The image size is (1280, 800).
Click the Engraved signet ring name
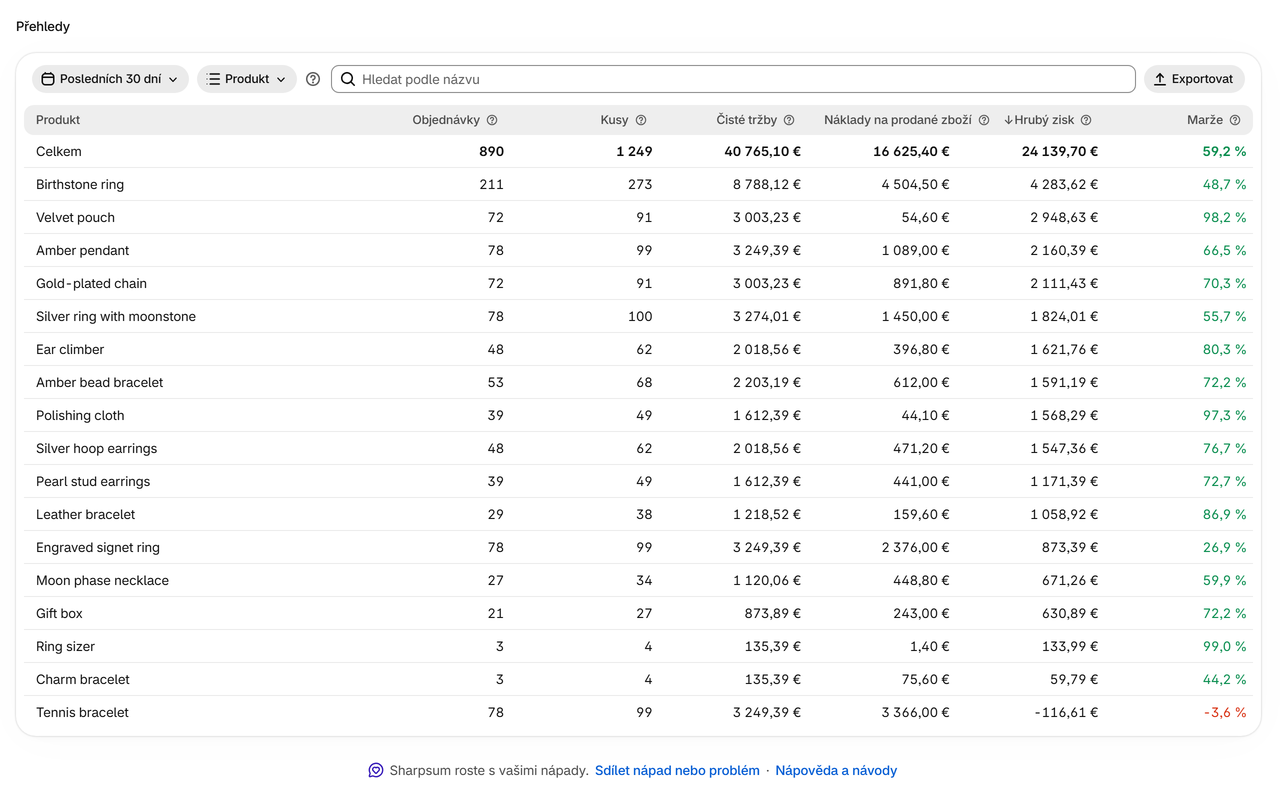coord(98,548)
